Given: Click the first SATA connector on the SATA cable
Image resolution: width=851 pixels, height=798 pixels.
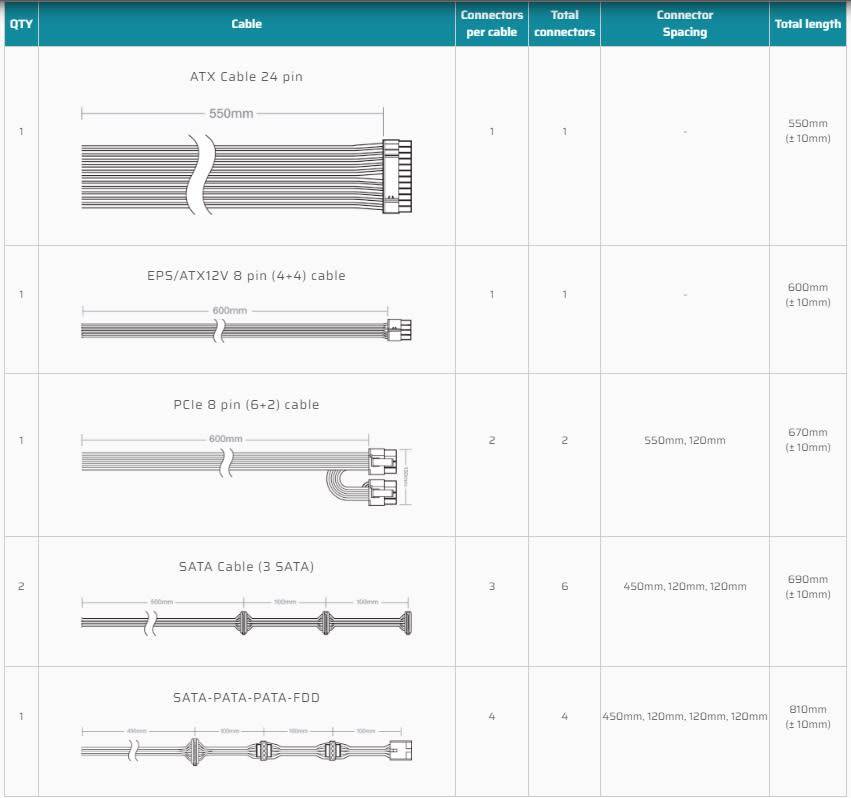Looking at the screenshot, I should tap(240, 622).
